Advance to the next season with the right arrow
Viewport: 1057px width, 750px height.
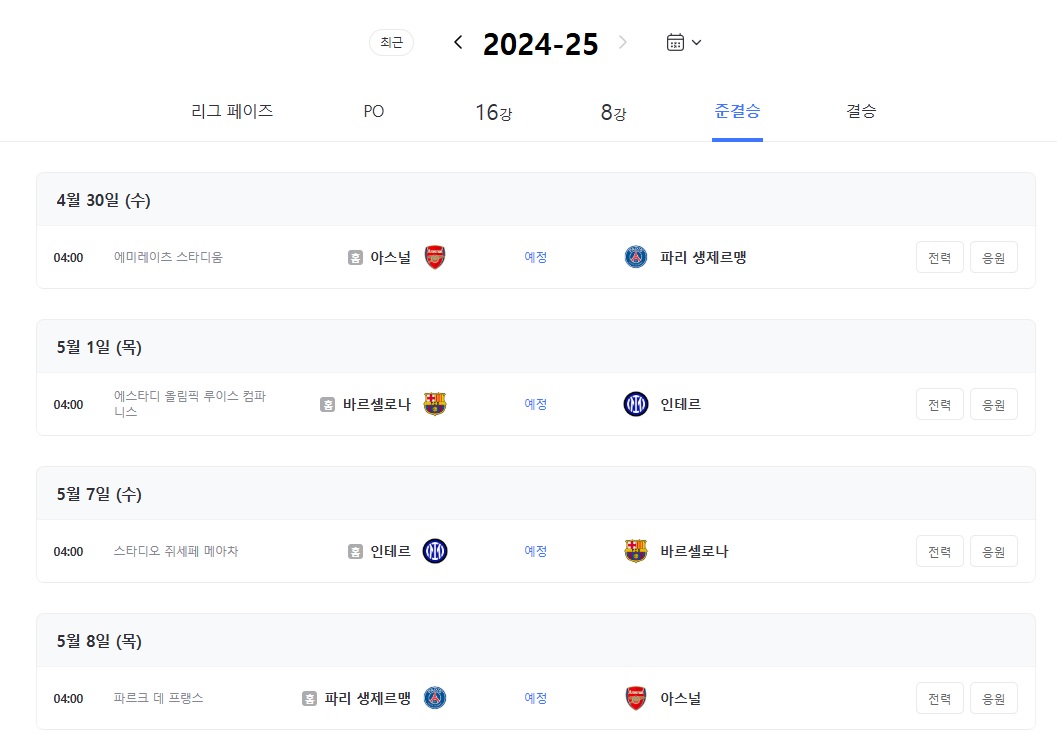point(621,42)
